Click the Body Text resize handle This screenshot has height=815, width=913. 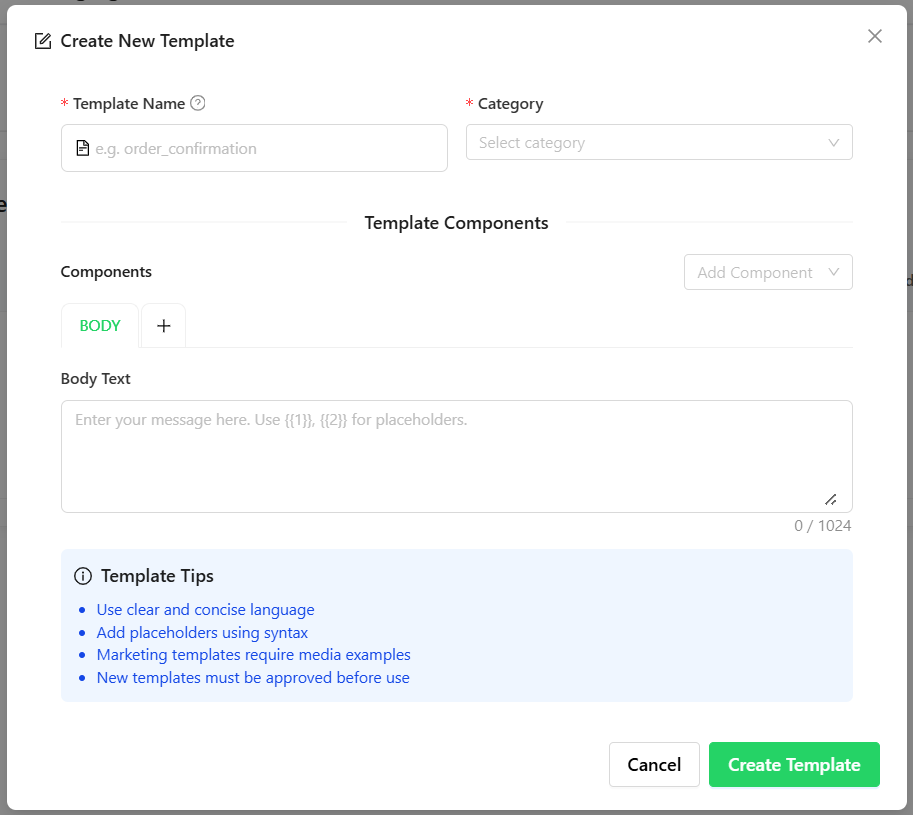coord(830,499)
